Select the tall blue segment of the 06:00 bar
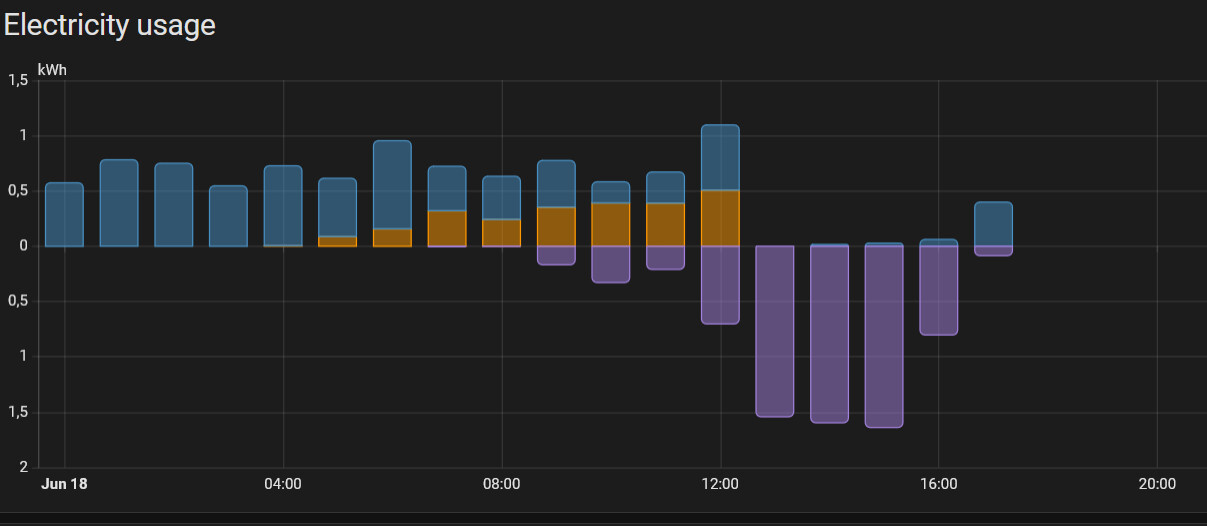Viewport: 1207px width, 526px height. pos(392,184)
